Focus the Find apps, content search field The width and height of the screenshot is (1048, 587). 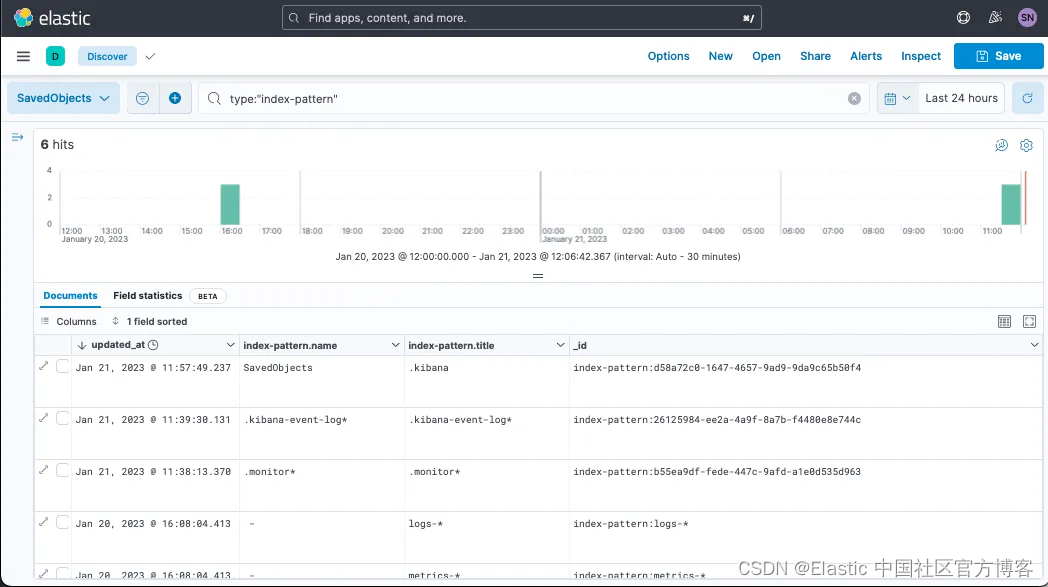pos(521,18)
